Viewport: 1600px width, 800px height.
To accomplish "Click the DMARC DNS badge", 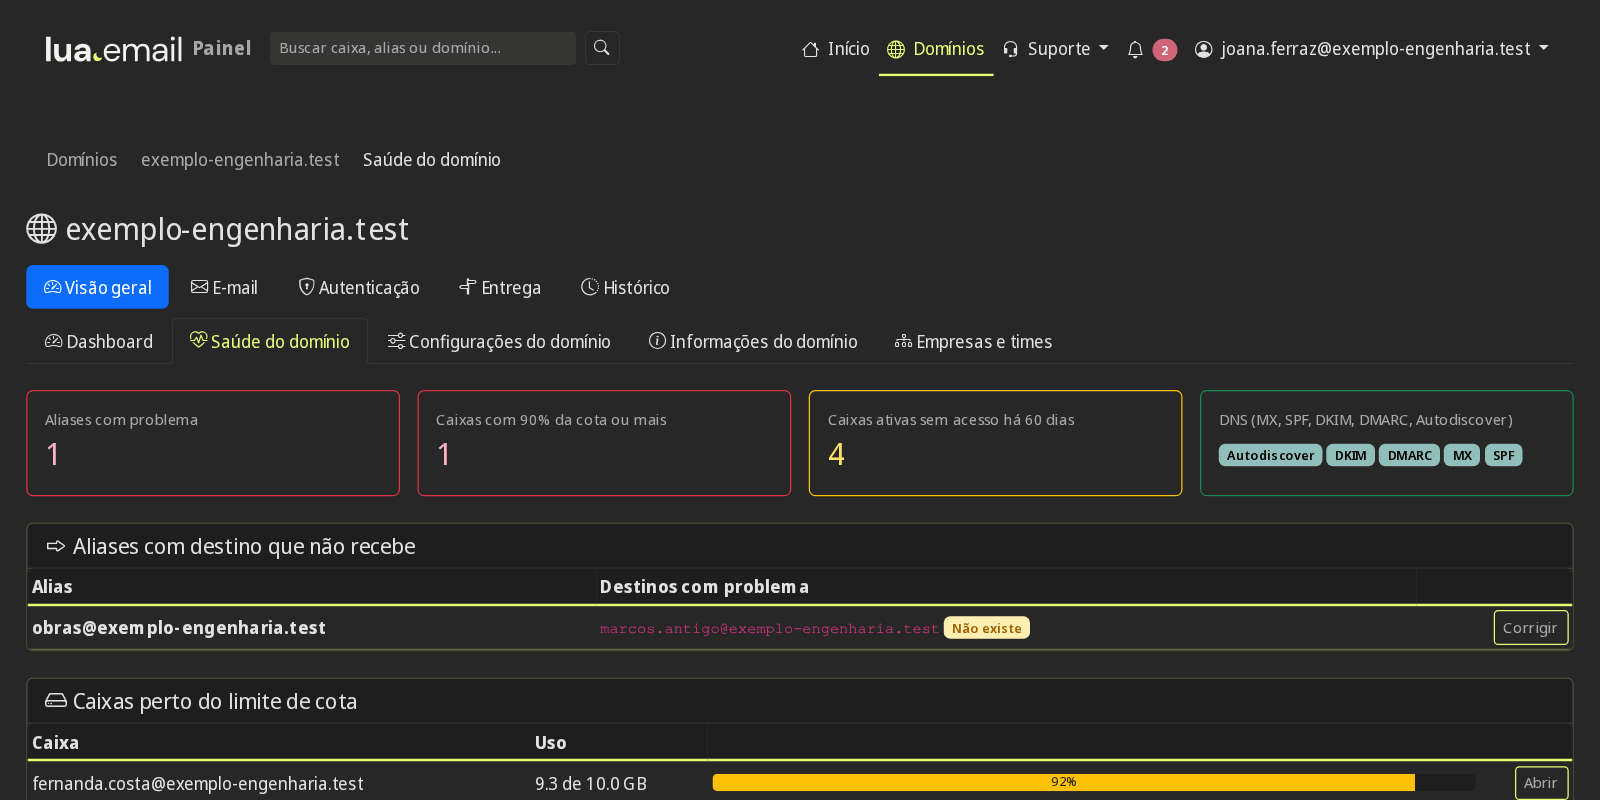I will coord(1409,455).
